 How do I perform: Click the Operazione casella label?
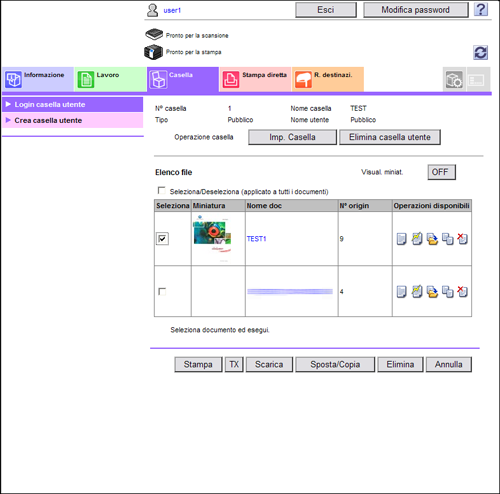click(204, 137)
